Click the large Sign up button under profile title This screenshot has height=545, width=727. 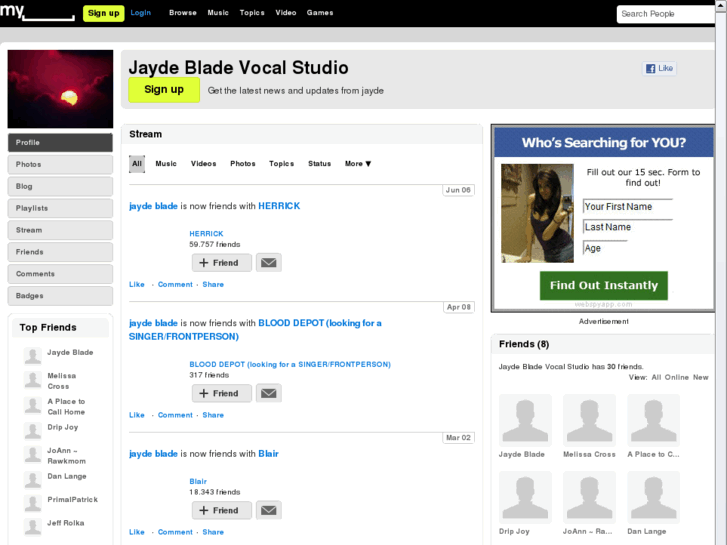164,90
